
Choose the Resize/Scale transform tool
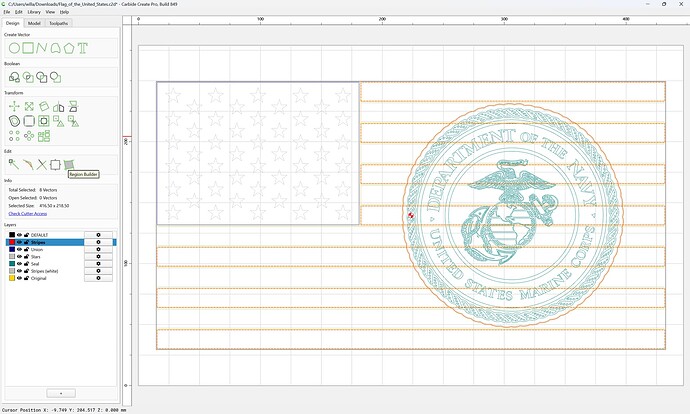[x=29, y=106]
